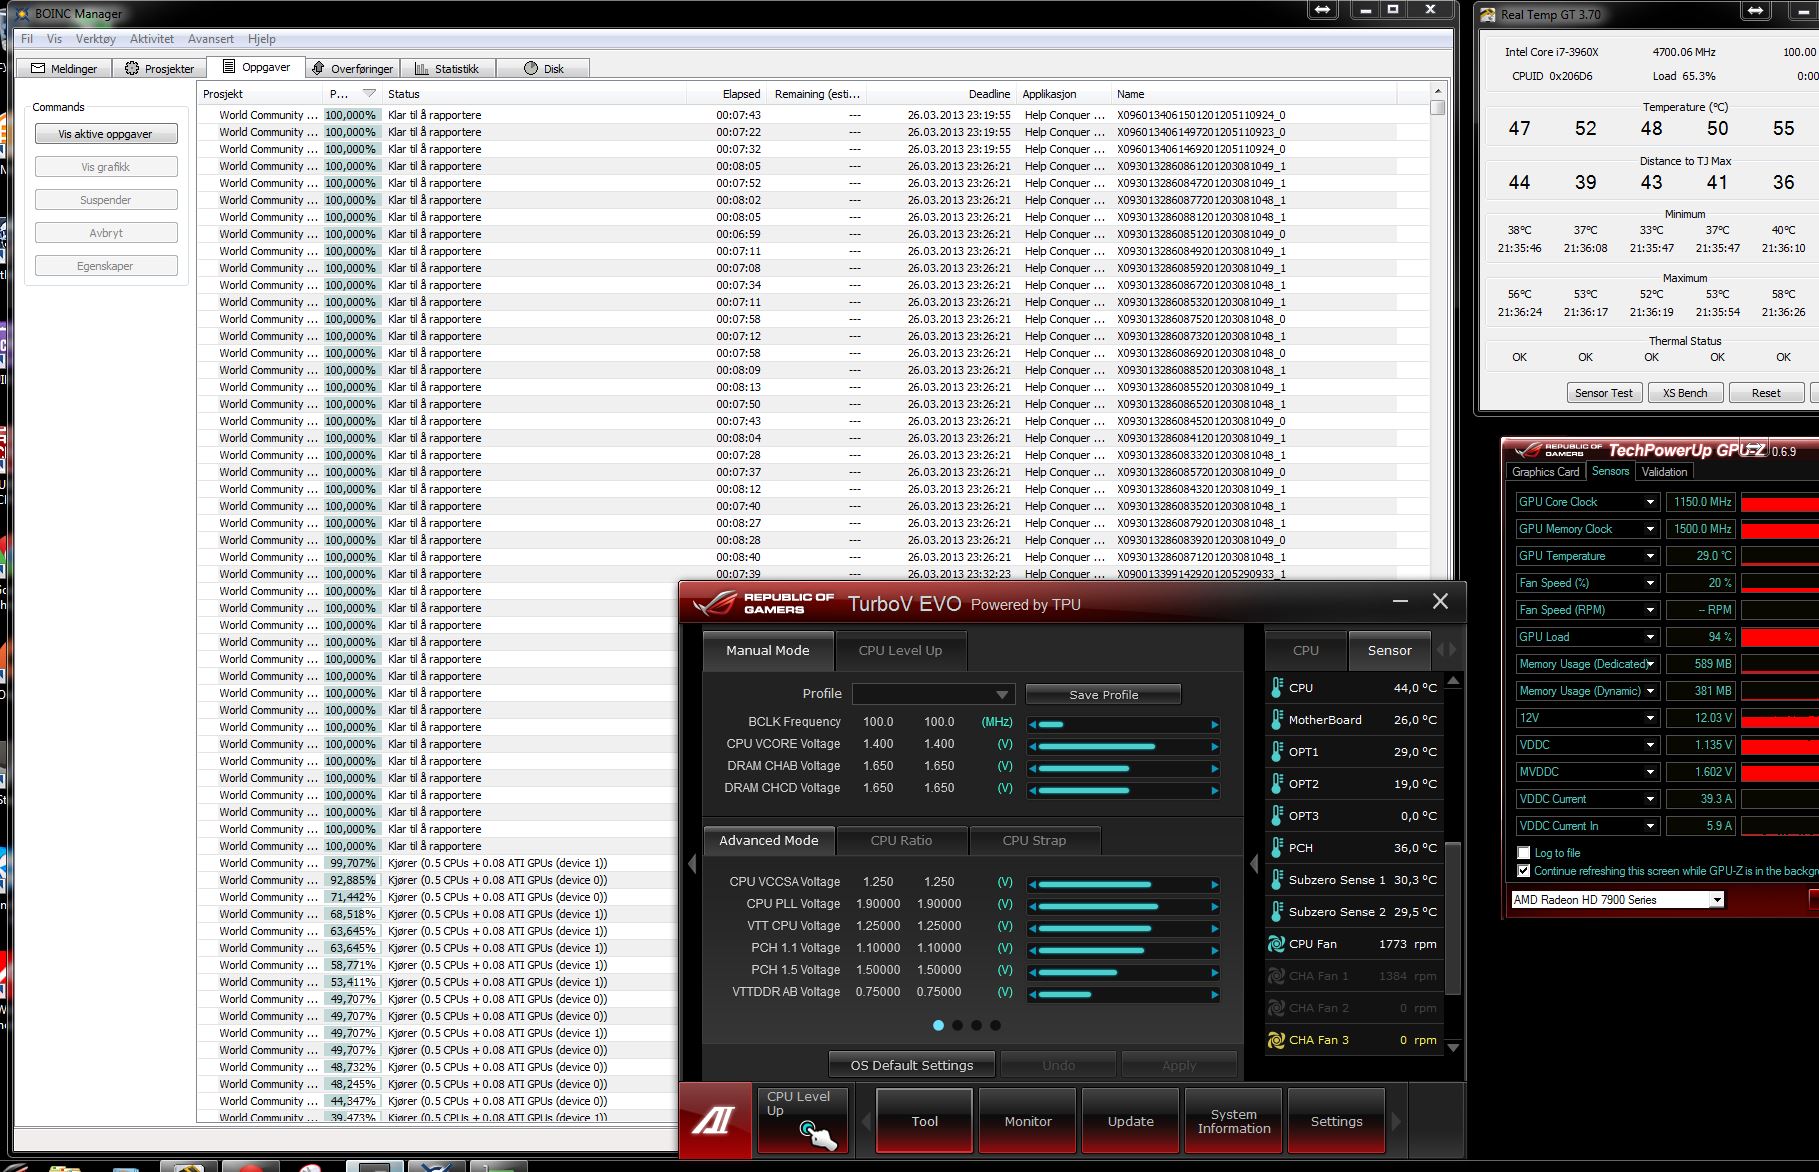Image resolution: width=1819 pixels, height=1172 pixels.
Task: Increase CPU PLL Voltage with right arrow
Action: 1215,906
